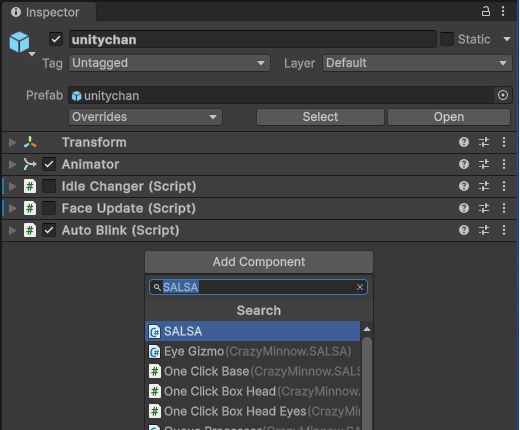Click the Animator component icon
520x430 pixels.
click(30, 164)
